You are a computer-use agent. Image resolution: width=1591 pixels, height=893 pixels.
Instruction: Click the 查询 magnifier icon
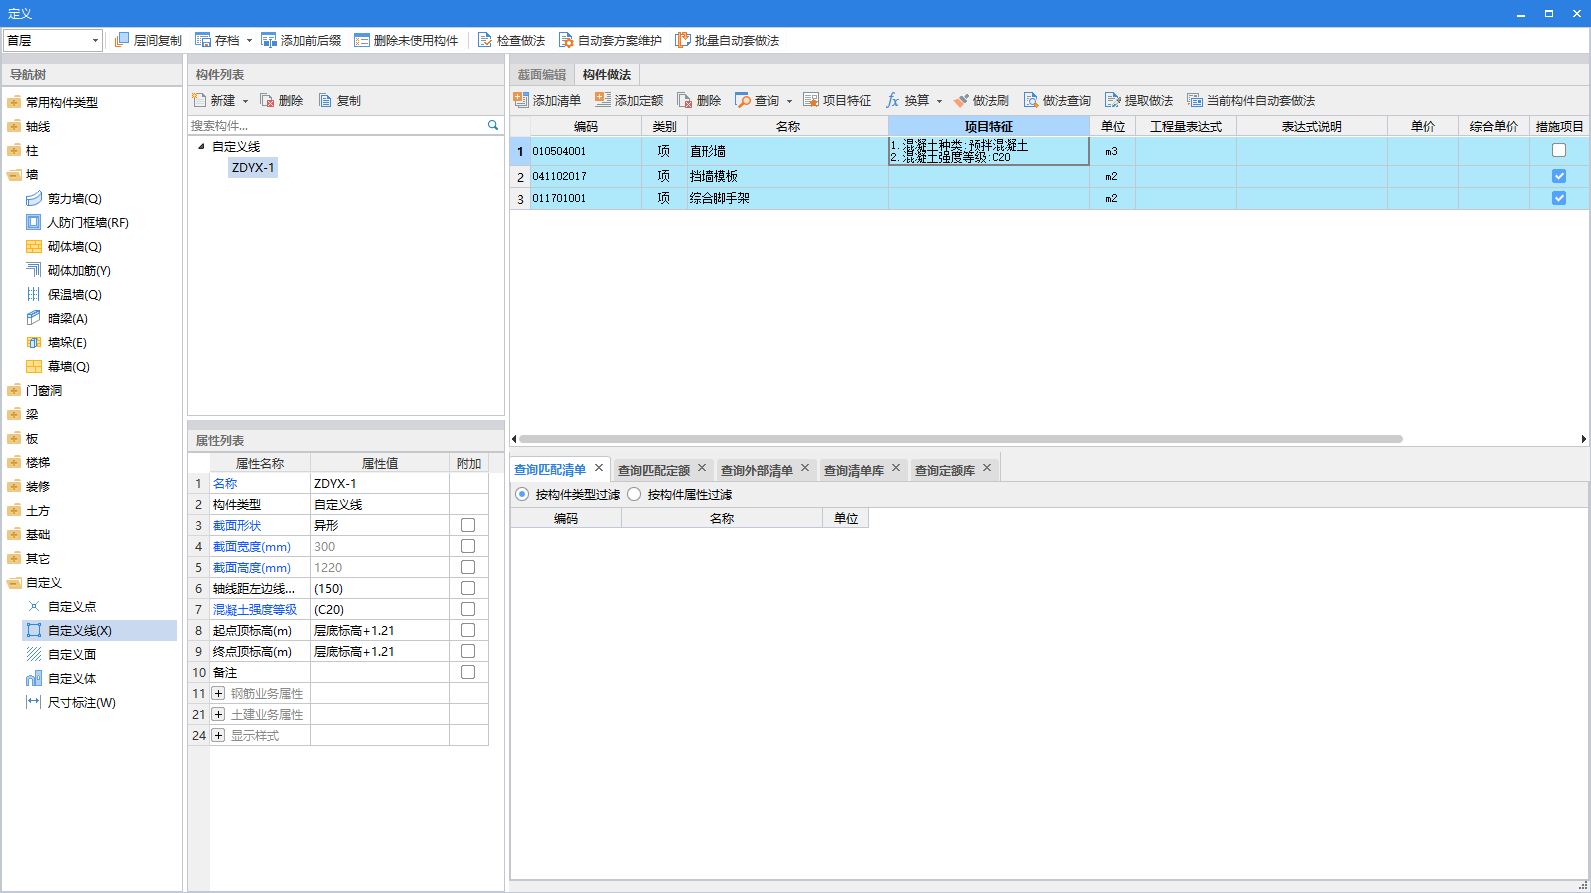(x=743, y=100)
